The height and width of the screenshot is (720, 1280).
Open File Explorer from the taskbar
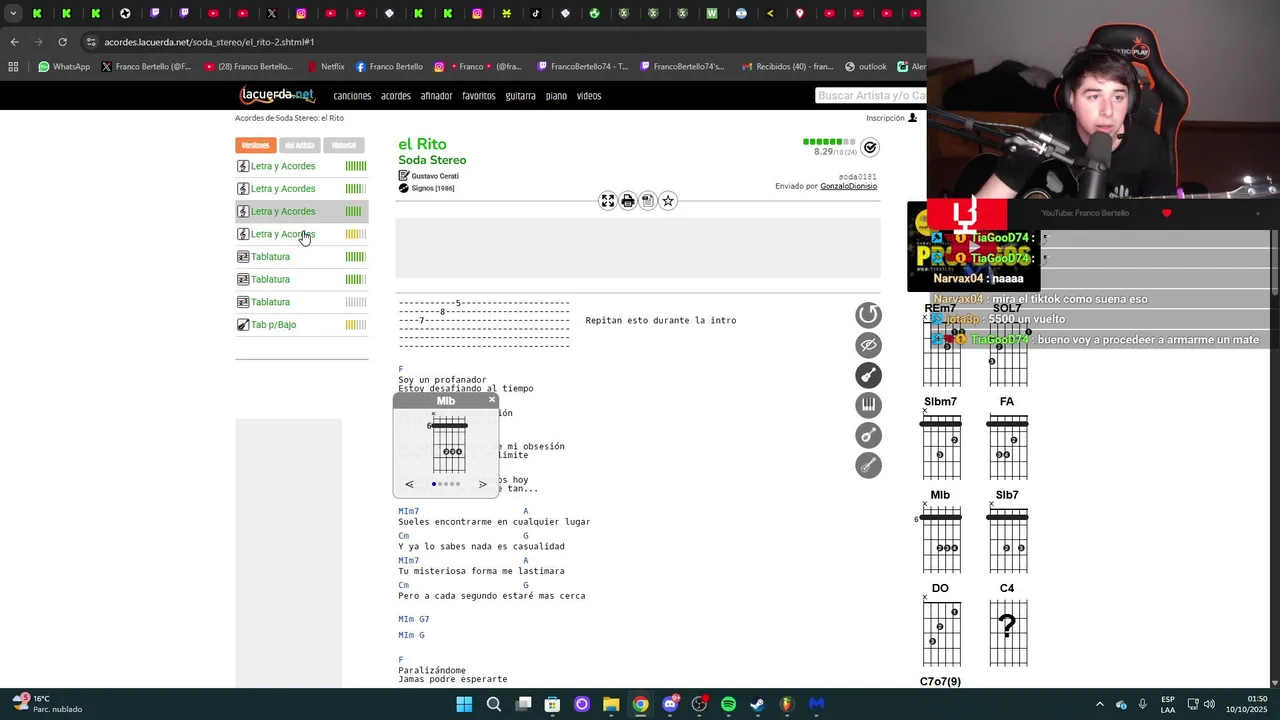(611, 704)
